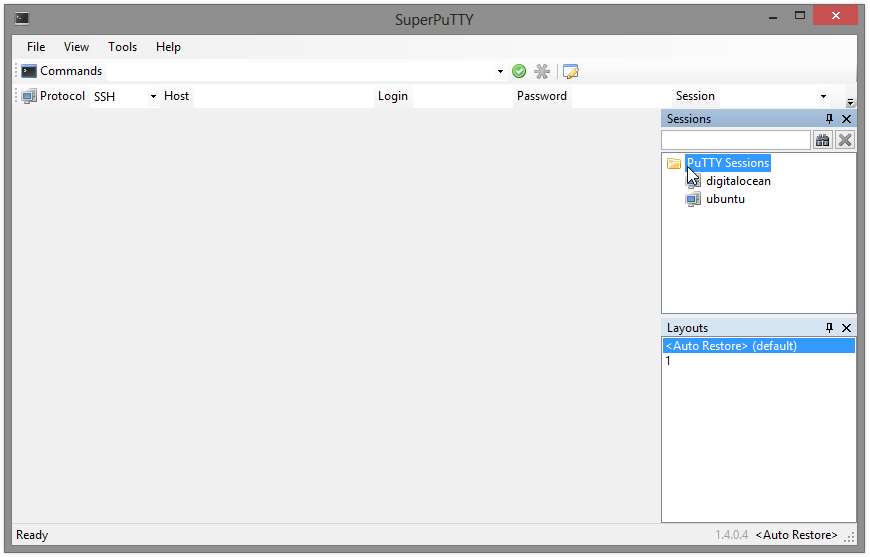The image size is (870, 557).
Task: Select the digitalocean session
Action: (738, 181)
